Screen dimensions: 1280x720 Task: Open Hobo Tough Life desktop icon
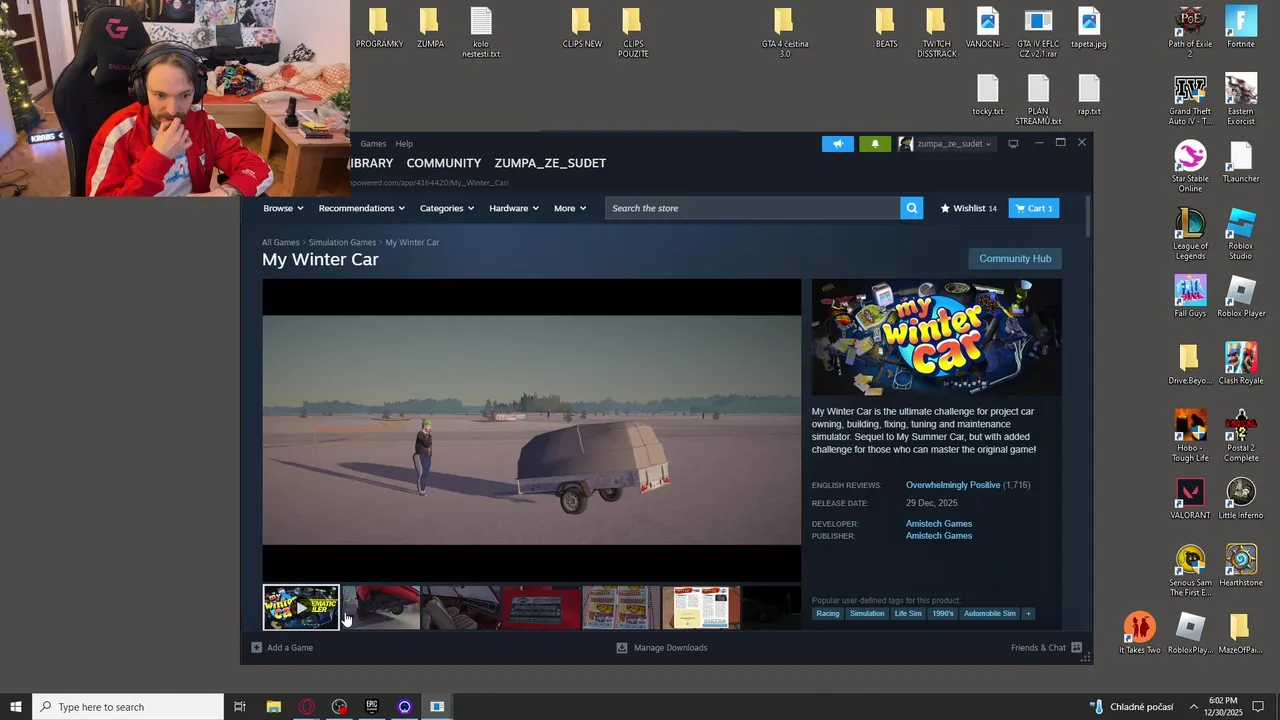point(1190,435)
